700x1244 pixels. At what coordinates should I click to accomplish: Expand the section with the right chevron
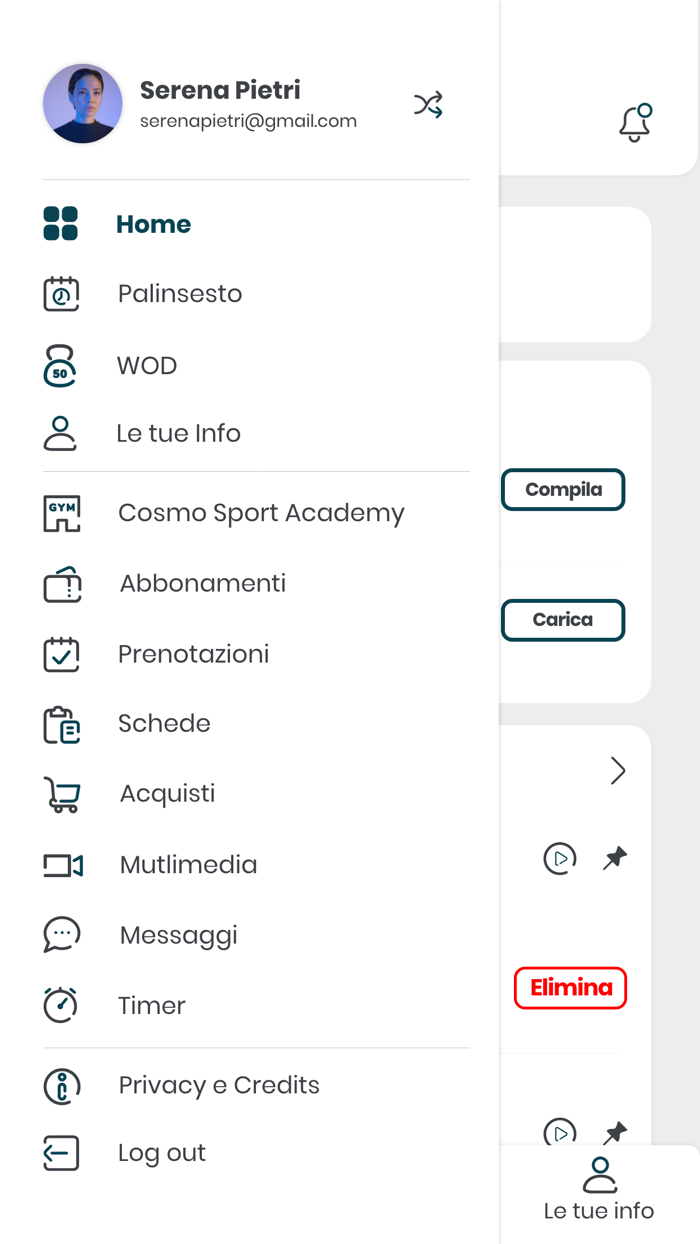click(x=618, y=771)
